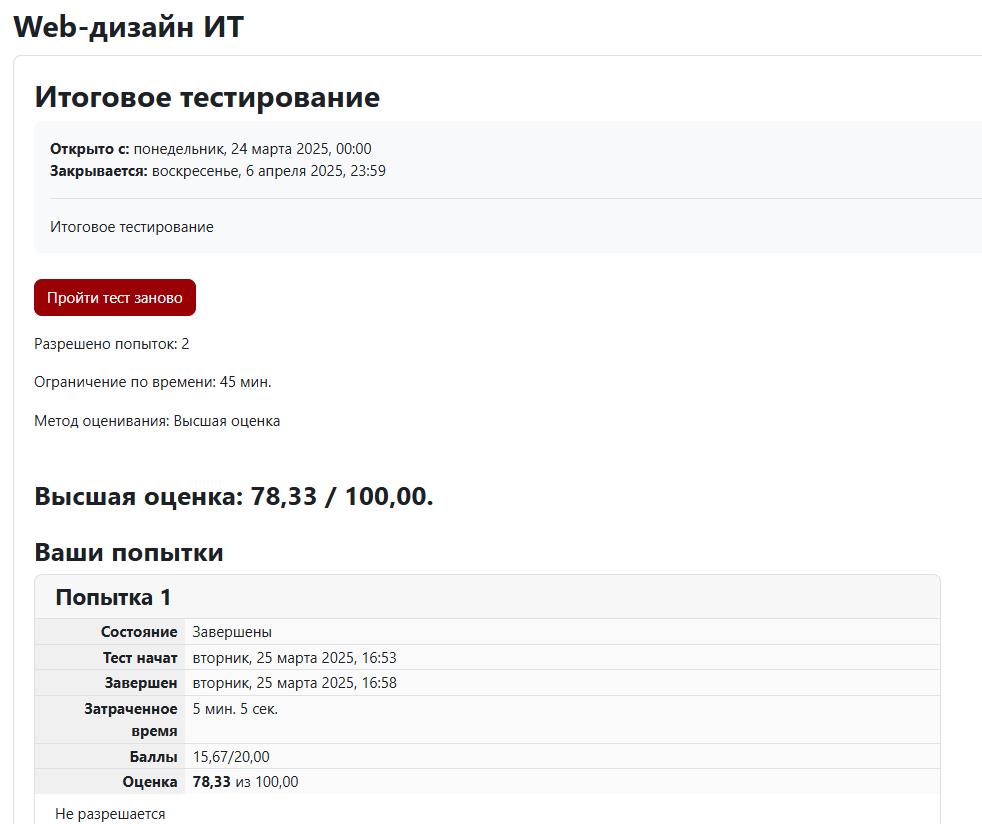Click the 'Оценка' row label

pyautogui.click(x=150, y=781)
